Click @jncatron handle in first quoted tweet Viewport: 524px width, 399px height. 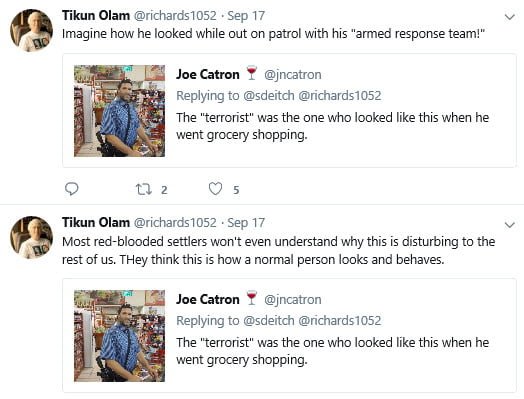(293, 75)
